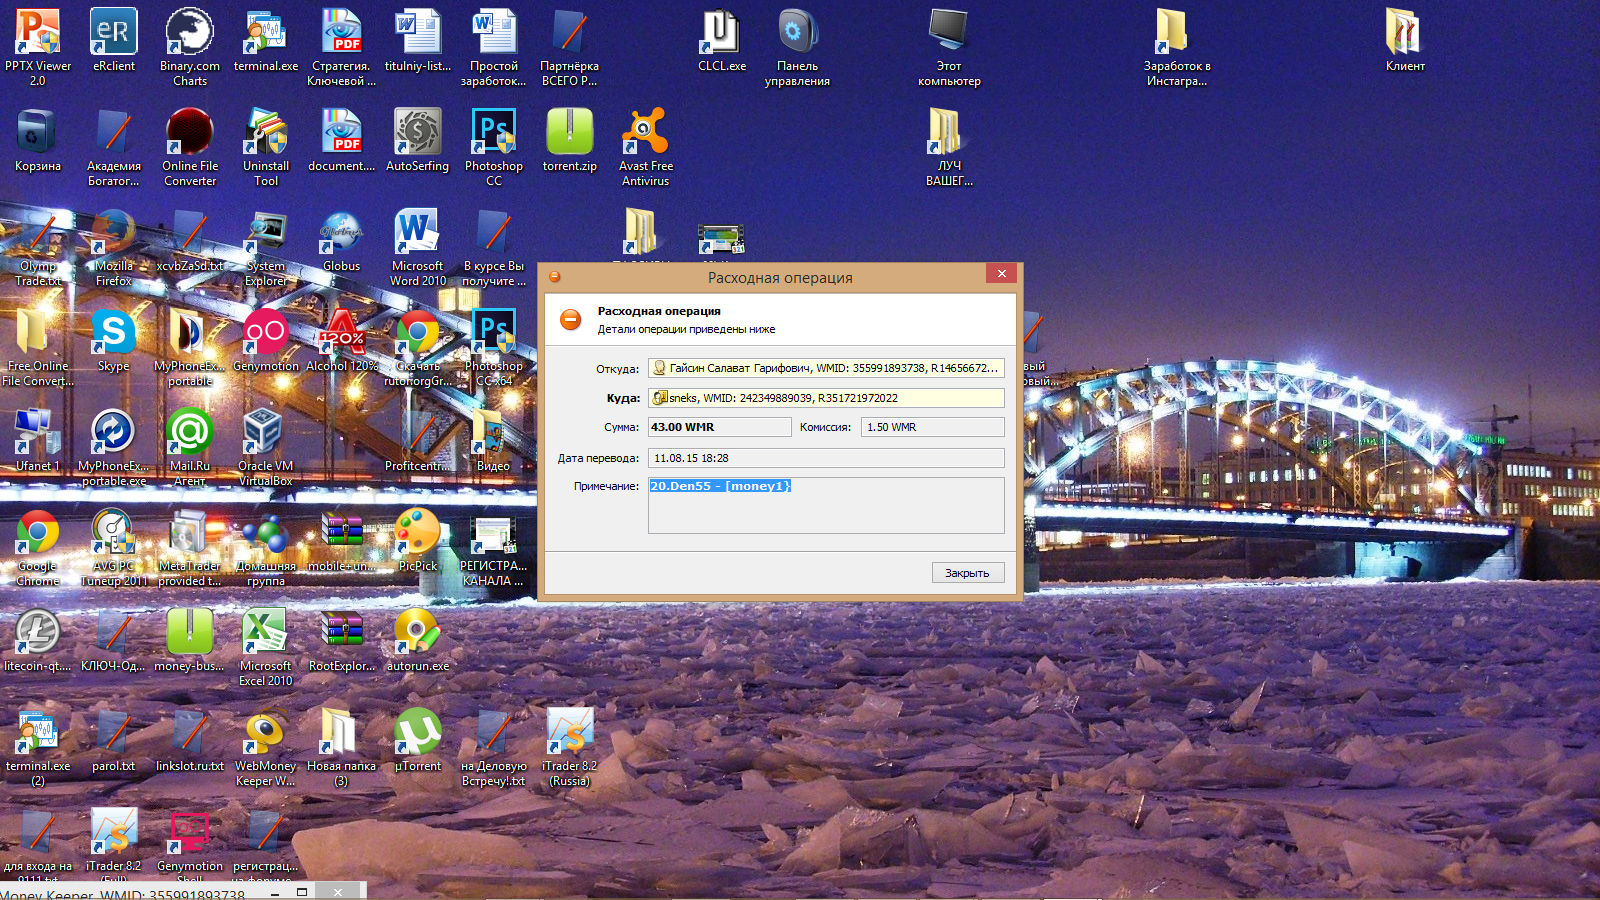
Task: Open the Uninstall Tool shortcut
Action: pyautogui.click(x=266, y=146)
